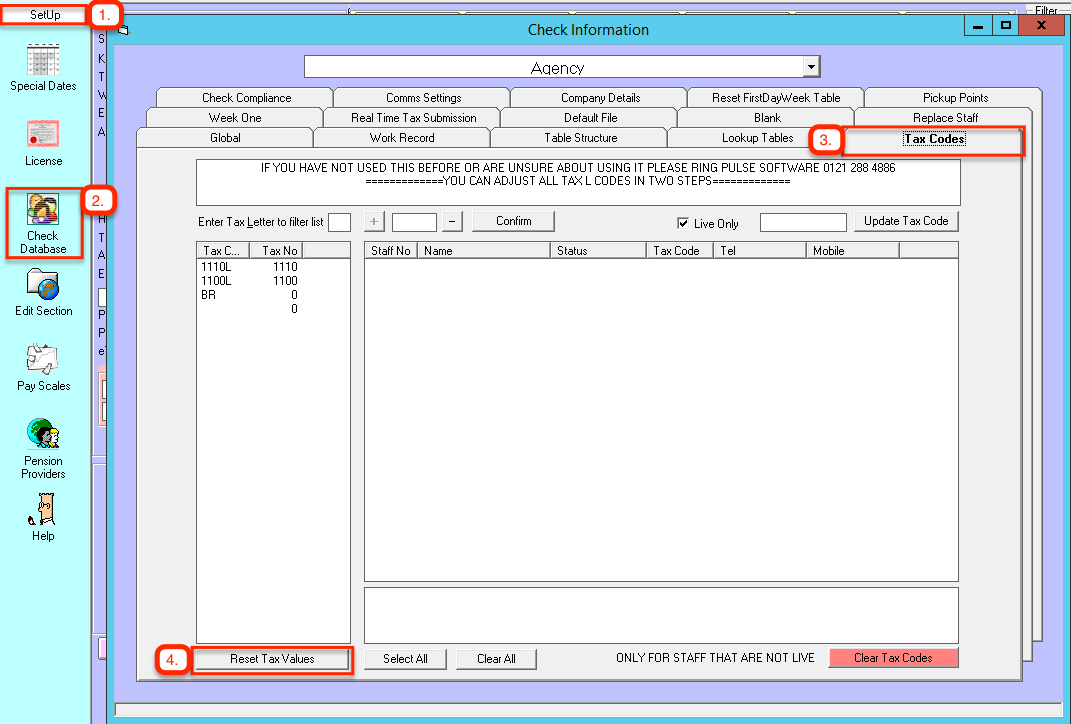Click the Enter Tax Letter filter field
1071x724 pixels.
coord(339,222)
